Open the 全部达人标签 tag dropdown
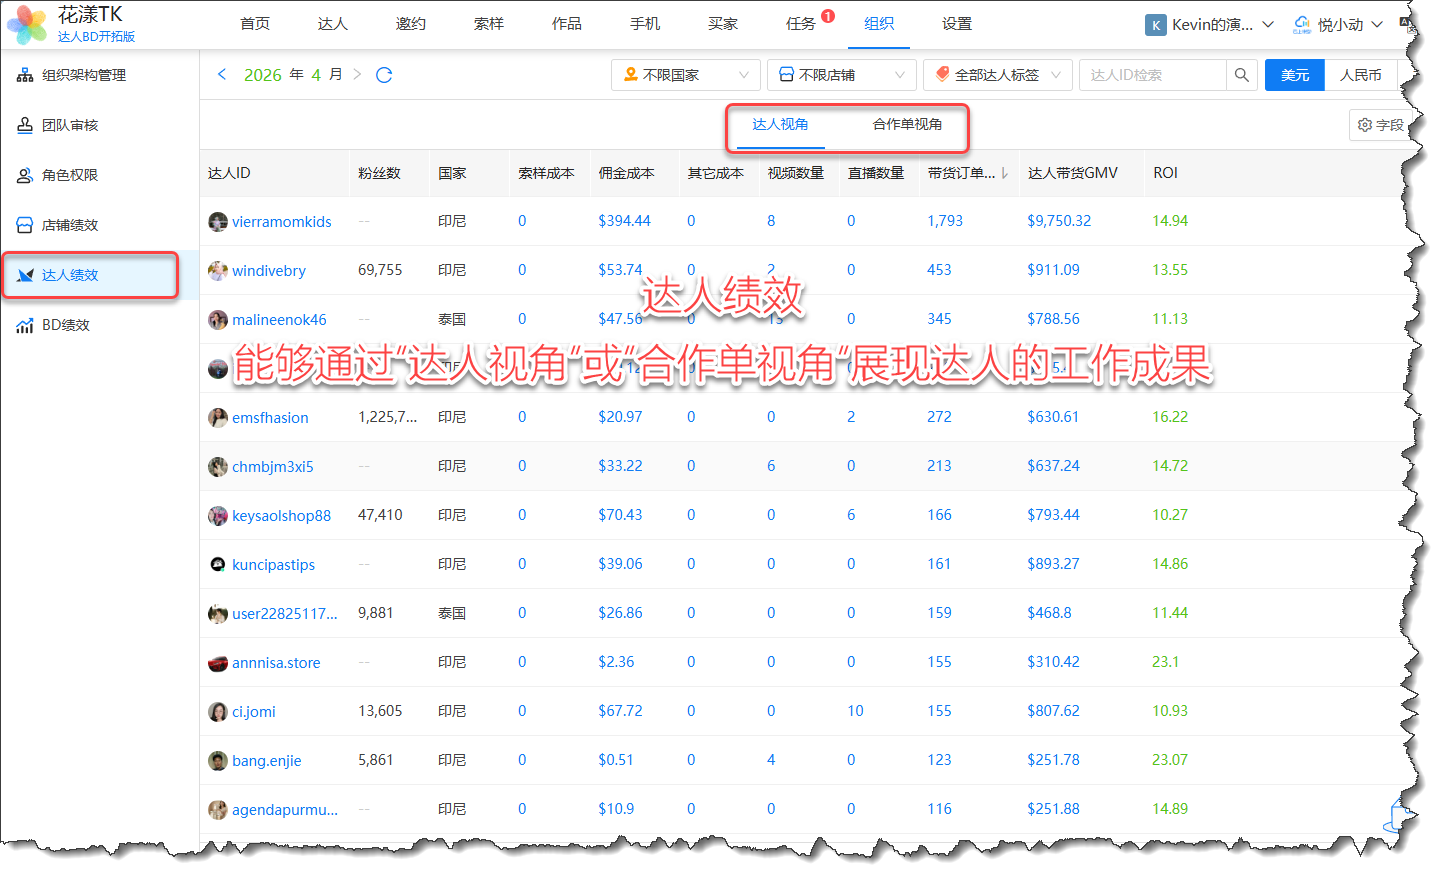The height and width of the screenshot is (880, 1446). pos(997,75)
